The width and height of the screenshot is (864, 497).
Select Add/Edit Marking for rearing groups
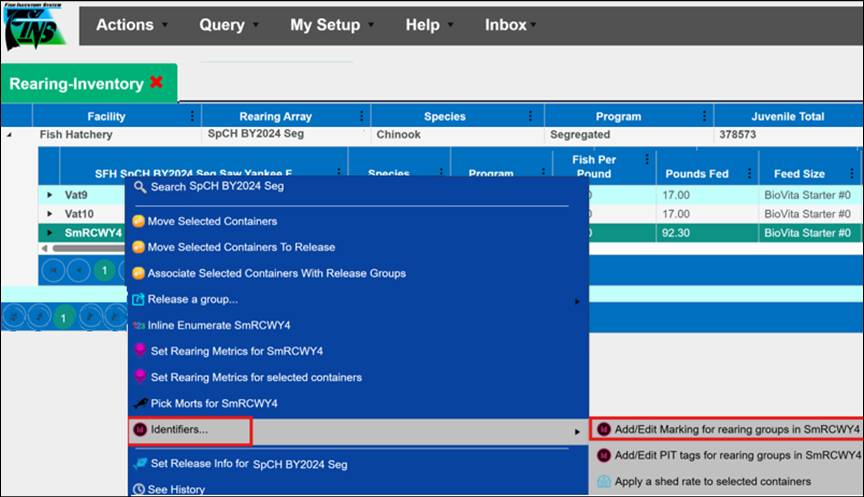(x=727, y=429)
